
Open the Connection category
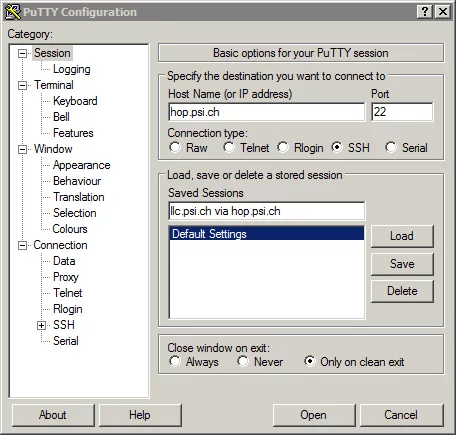pos(60,245)
